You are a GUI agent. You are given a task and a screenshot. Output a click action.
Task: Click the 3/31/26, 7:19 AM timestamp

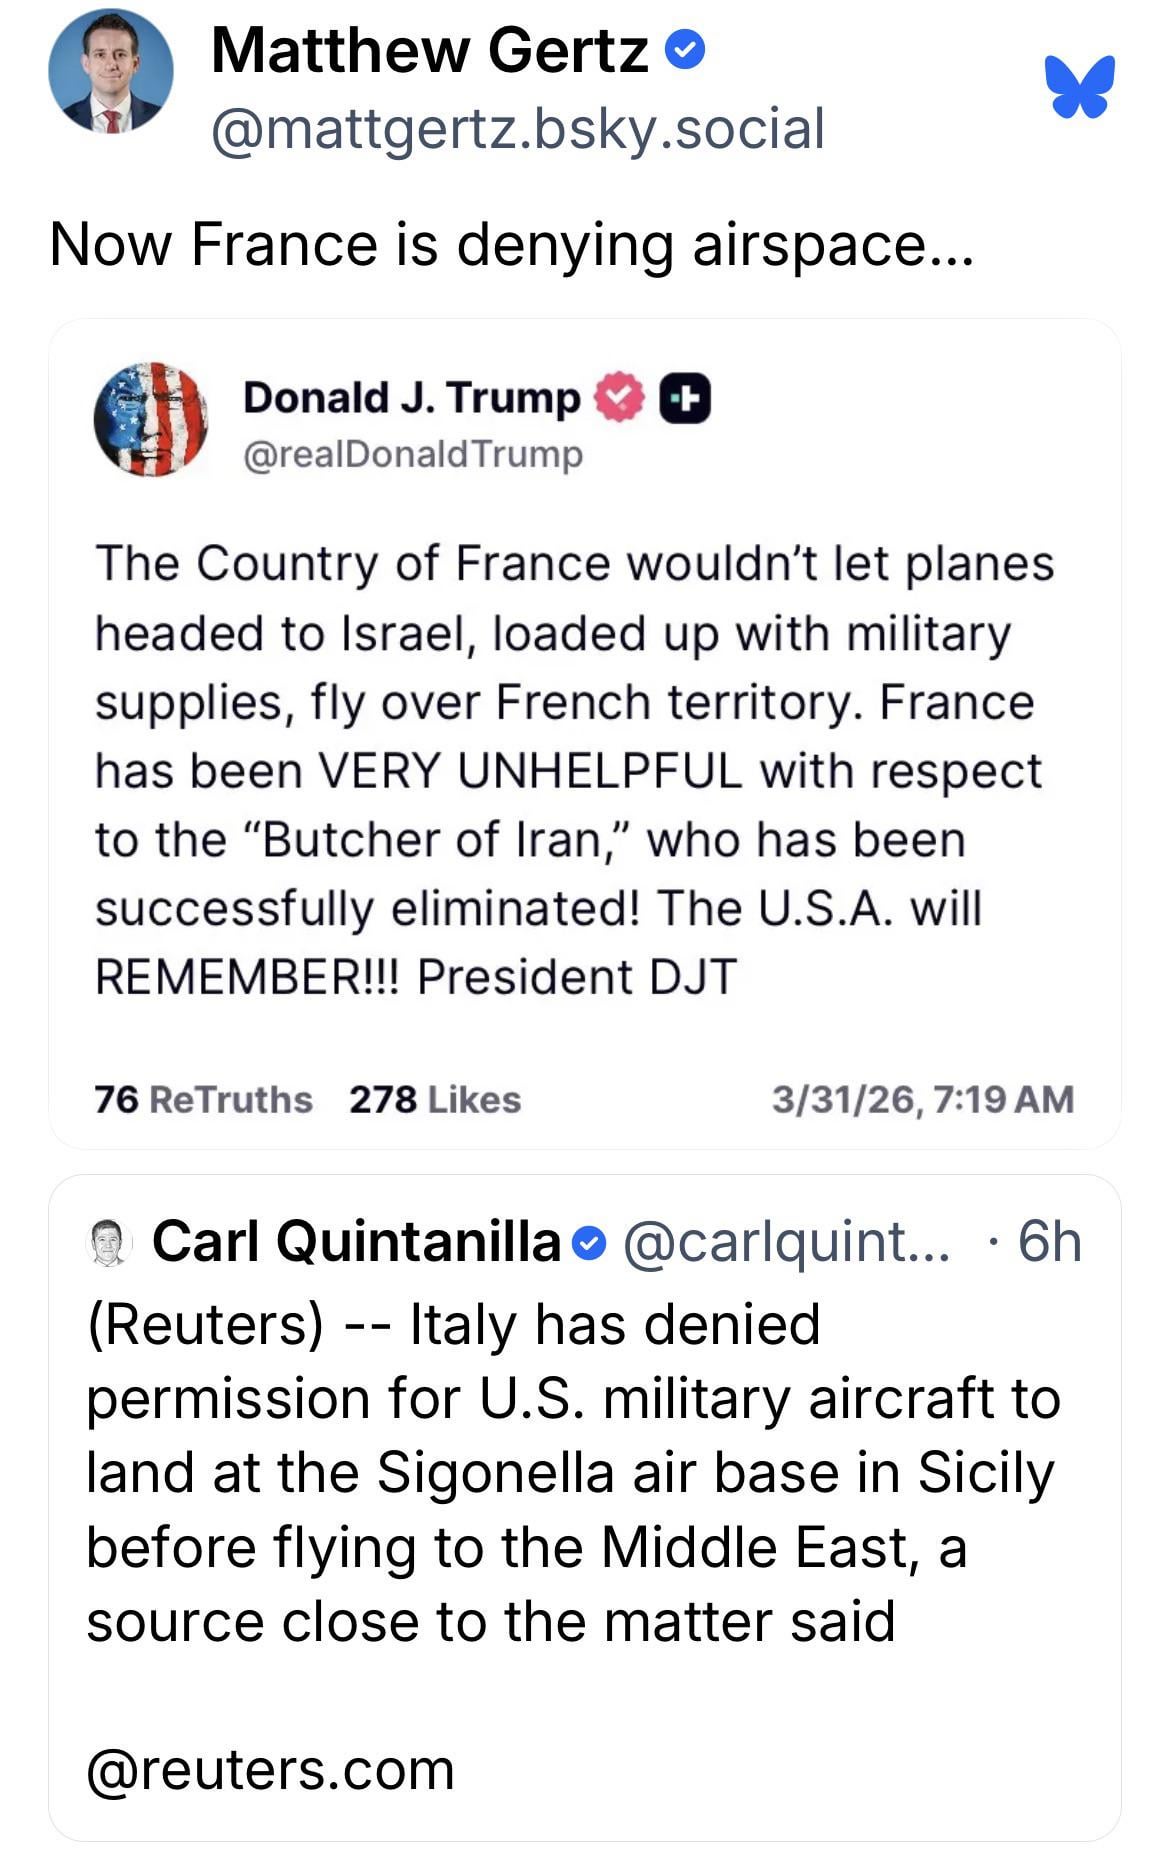[x=922, y=1100]
